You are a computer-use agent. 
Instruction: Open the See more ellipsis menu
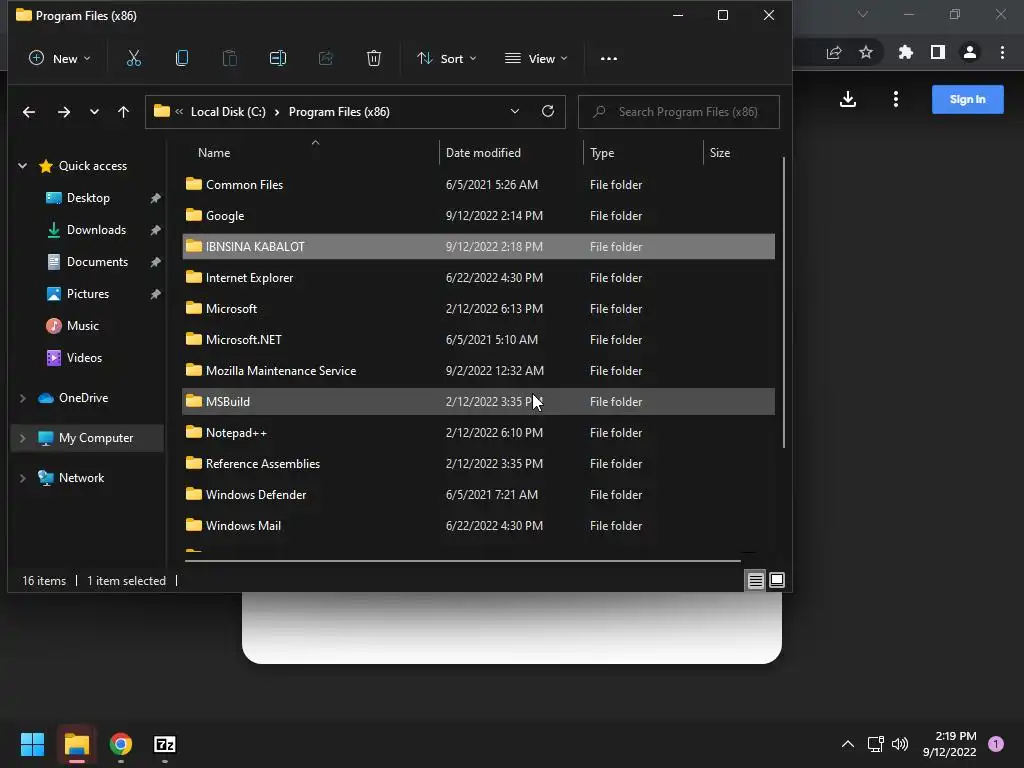click(x=609, y=59)
